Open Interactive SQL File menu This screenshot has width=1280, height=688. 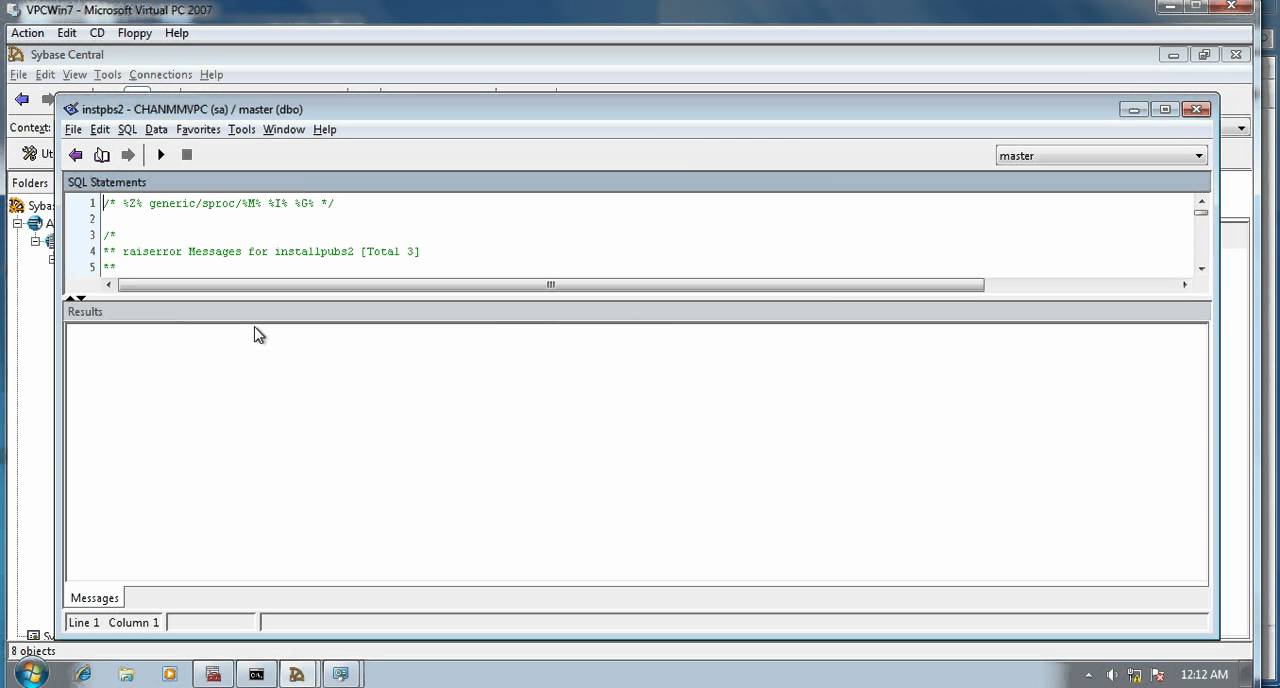(73, 130)
